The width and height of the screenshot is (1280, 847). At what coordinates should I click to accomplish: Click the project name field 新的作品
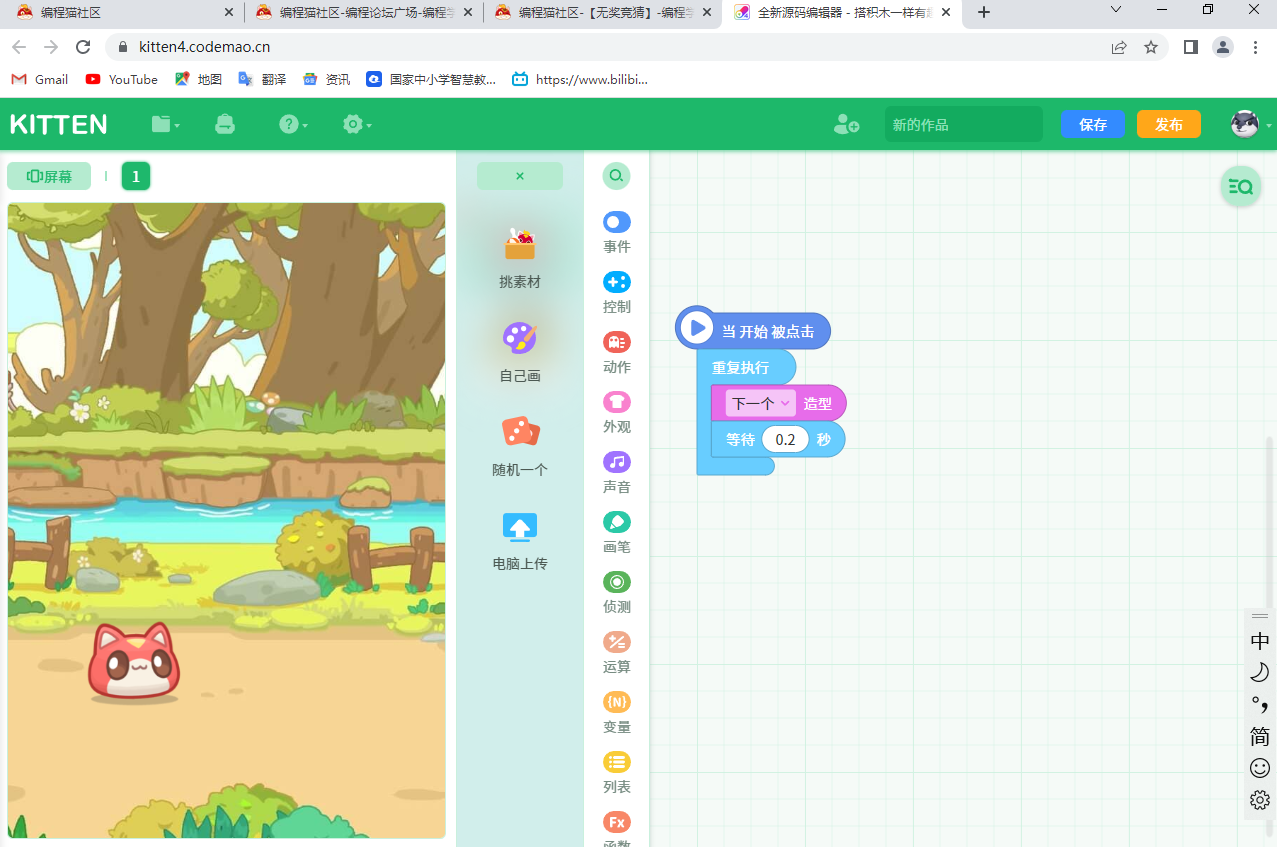963,124
